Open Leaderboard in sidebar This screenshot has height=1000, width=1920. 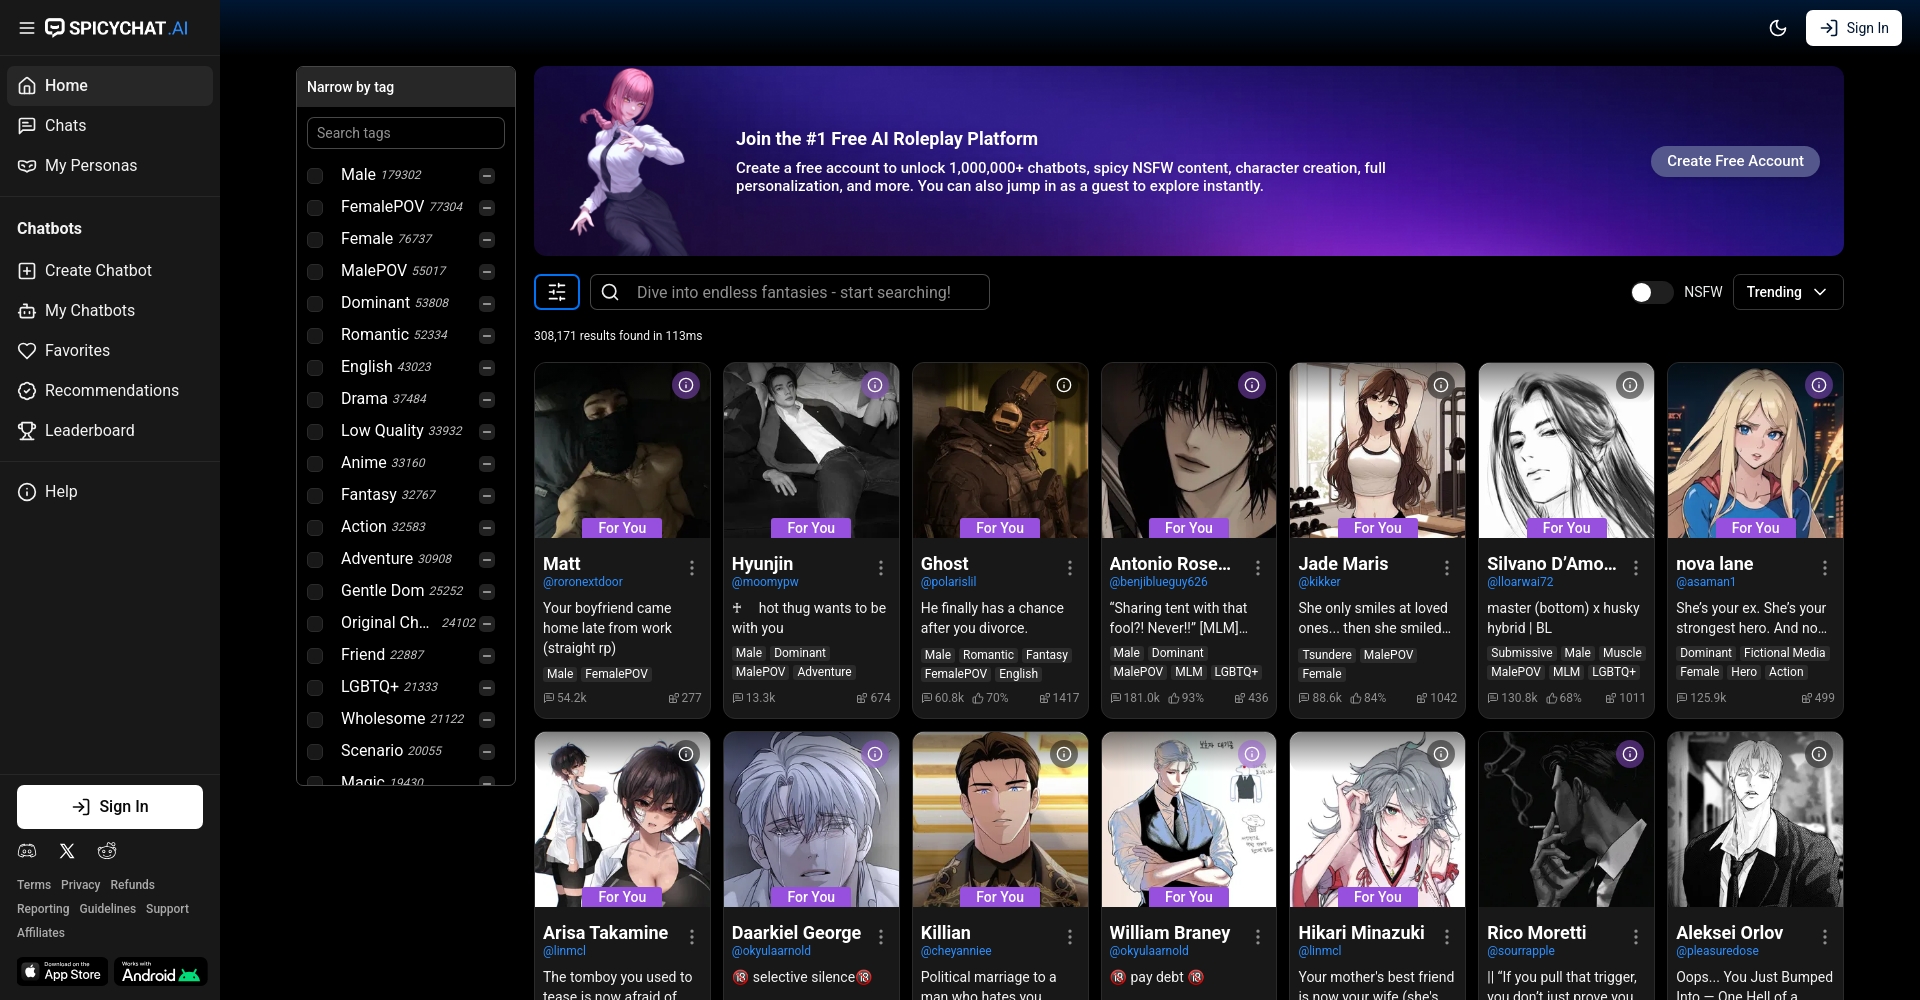click(x=110, y=431)
